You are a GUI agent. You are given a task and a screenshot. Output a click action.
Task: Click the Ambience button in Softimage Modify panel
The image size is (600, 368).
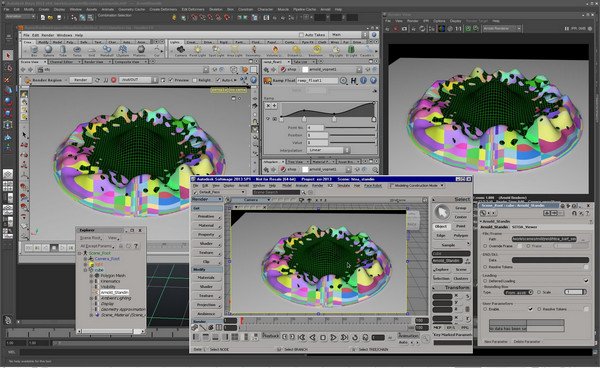207,314
